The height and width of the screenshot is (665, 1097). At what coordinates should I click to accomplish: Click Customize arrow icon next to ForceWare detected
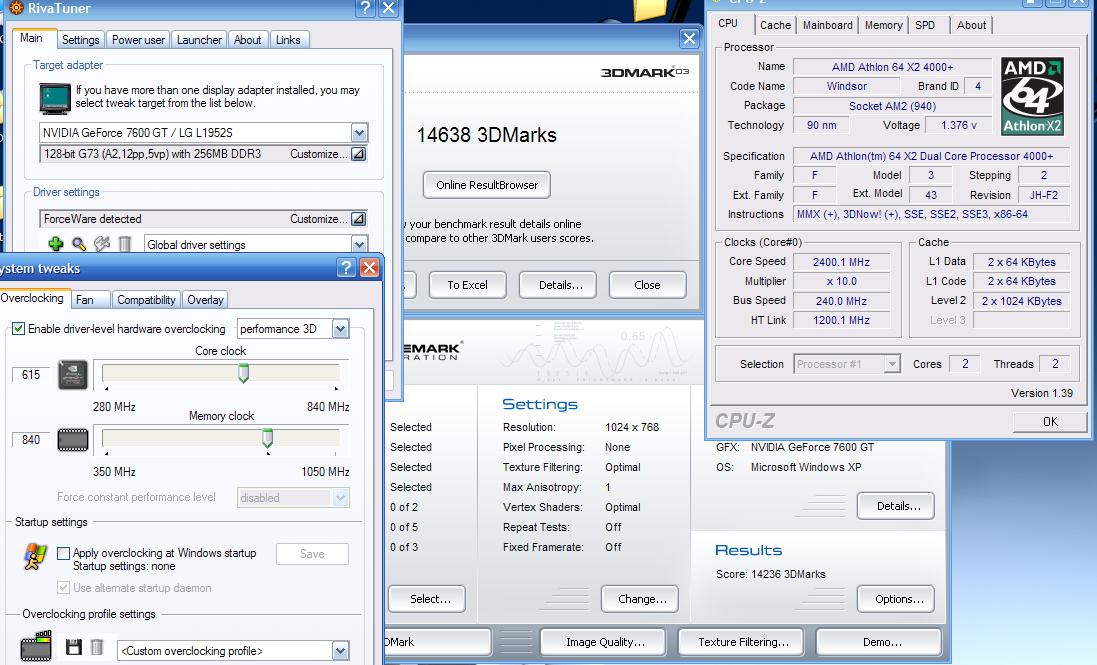pyautogui.click(x=358, y=219)
